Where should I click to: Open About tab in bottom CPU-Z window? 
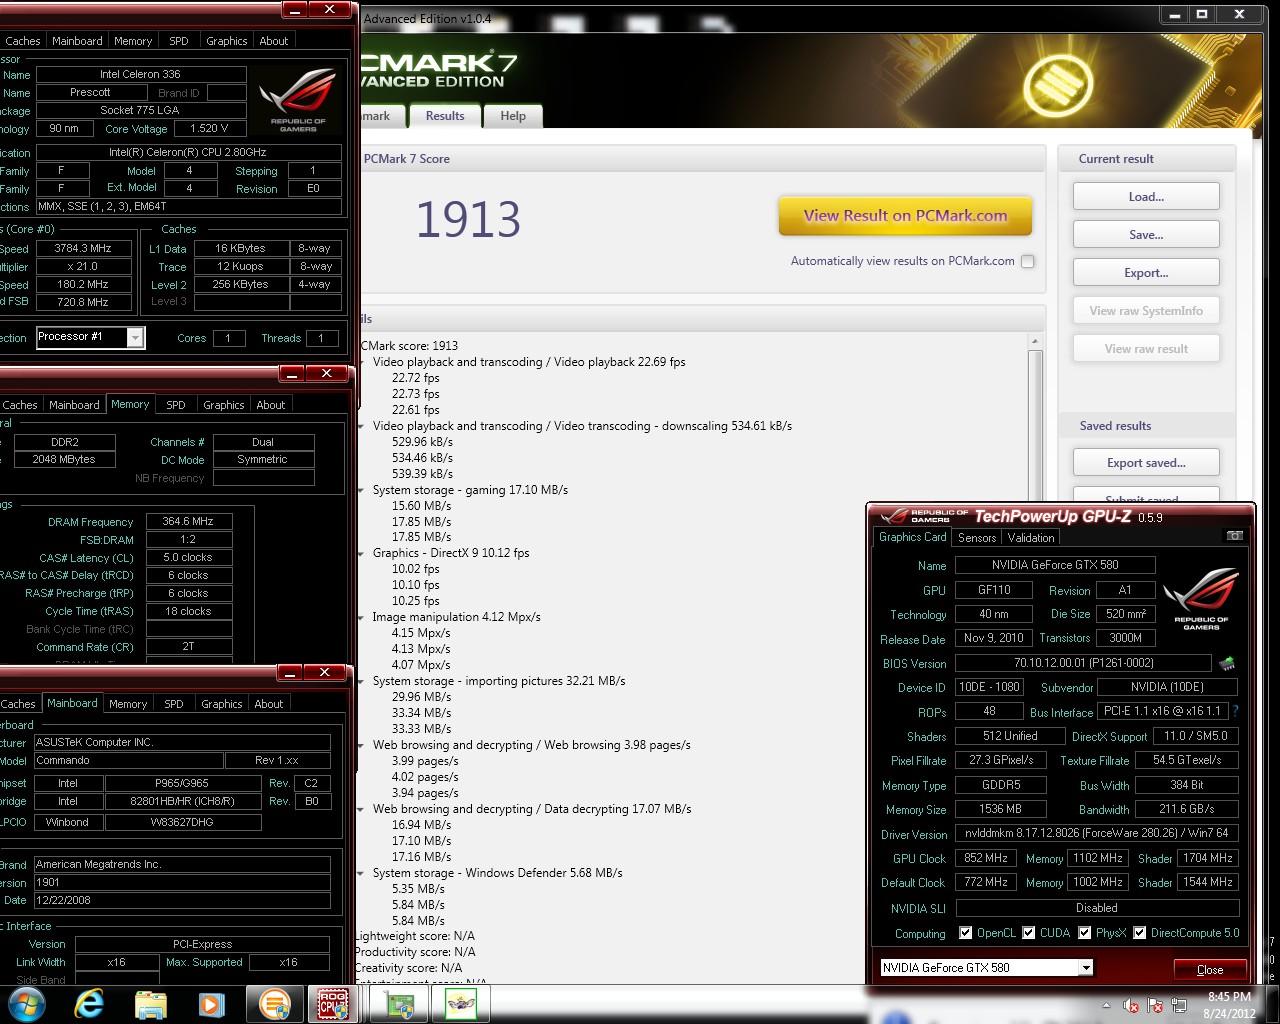[x=269, y=704]
